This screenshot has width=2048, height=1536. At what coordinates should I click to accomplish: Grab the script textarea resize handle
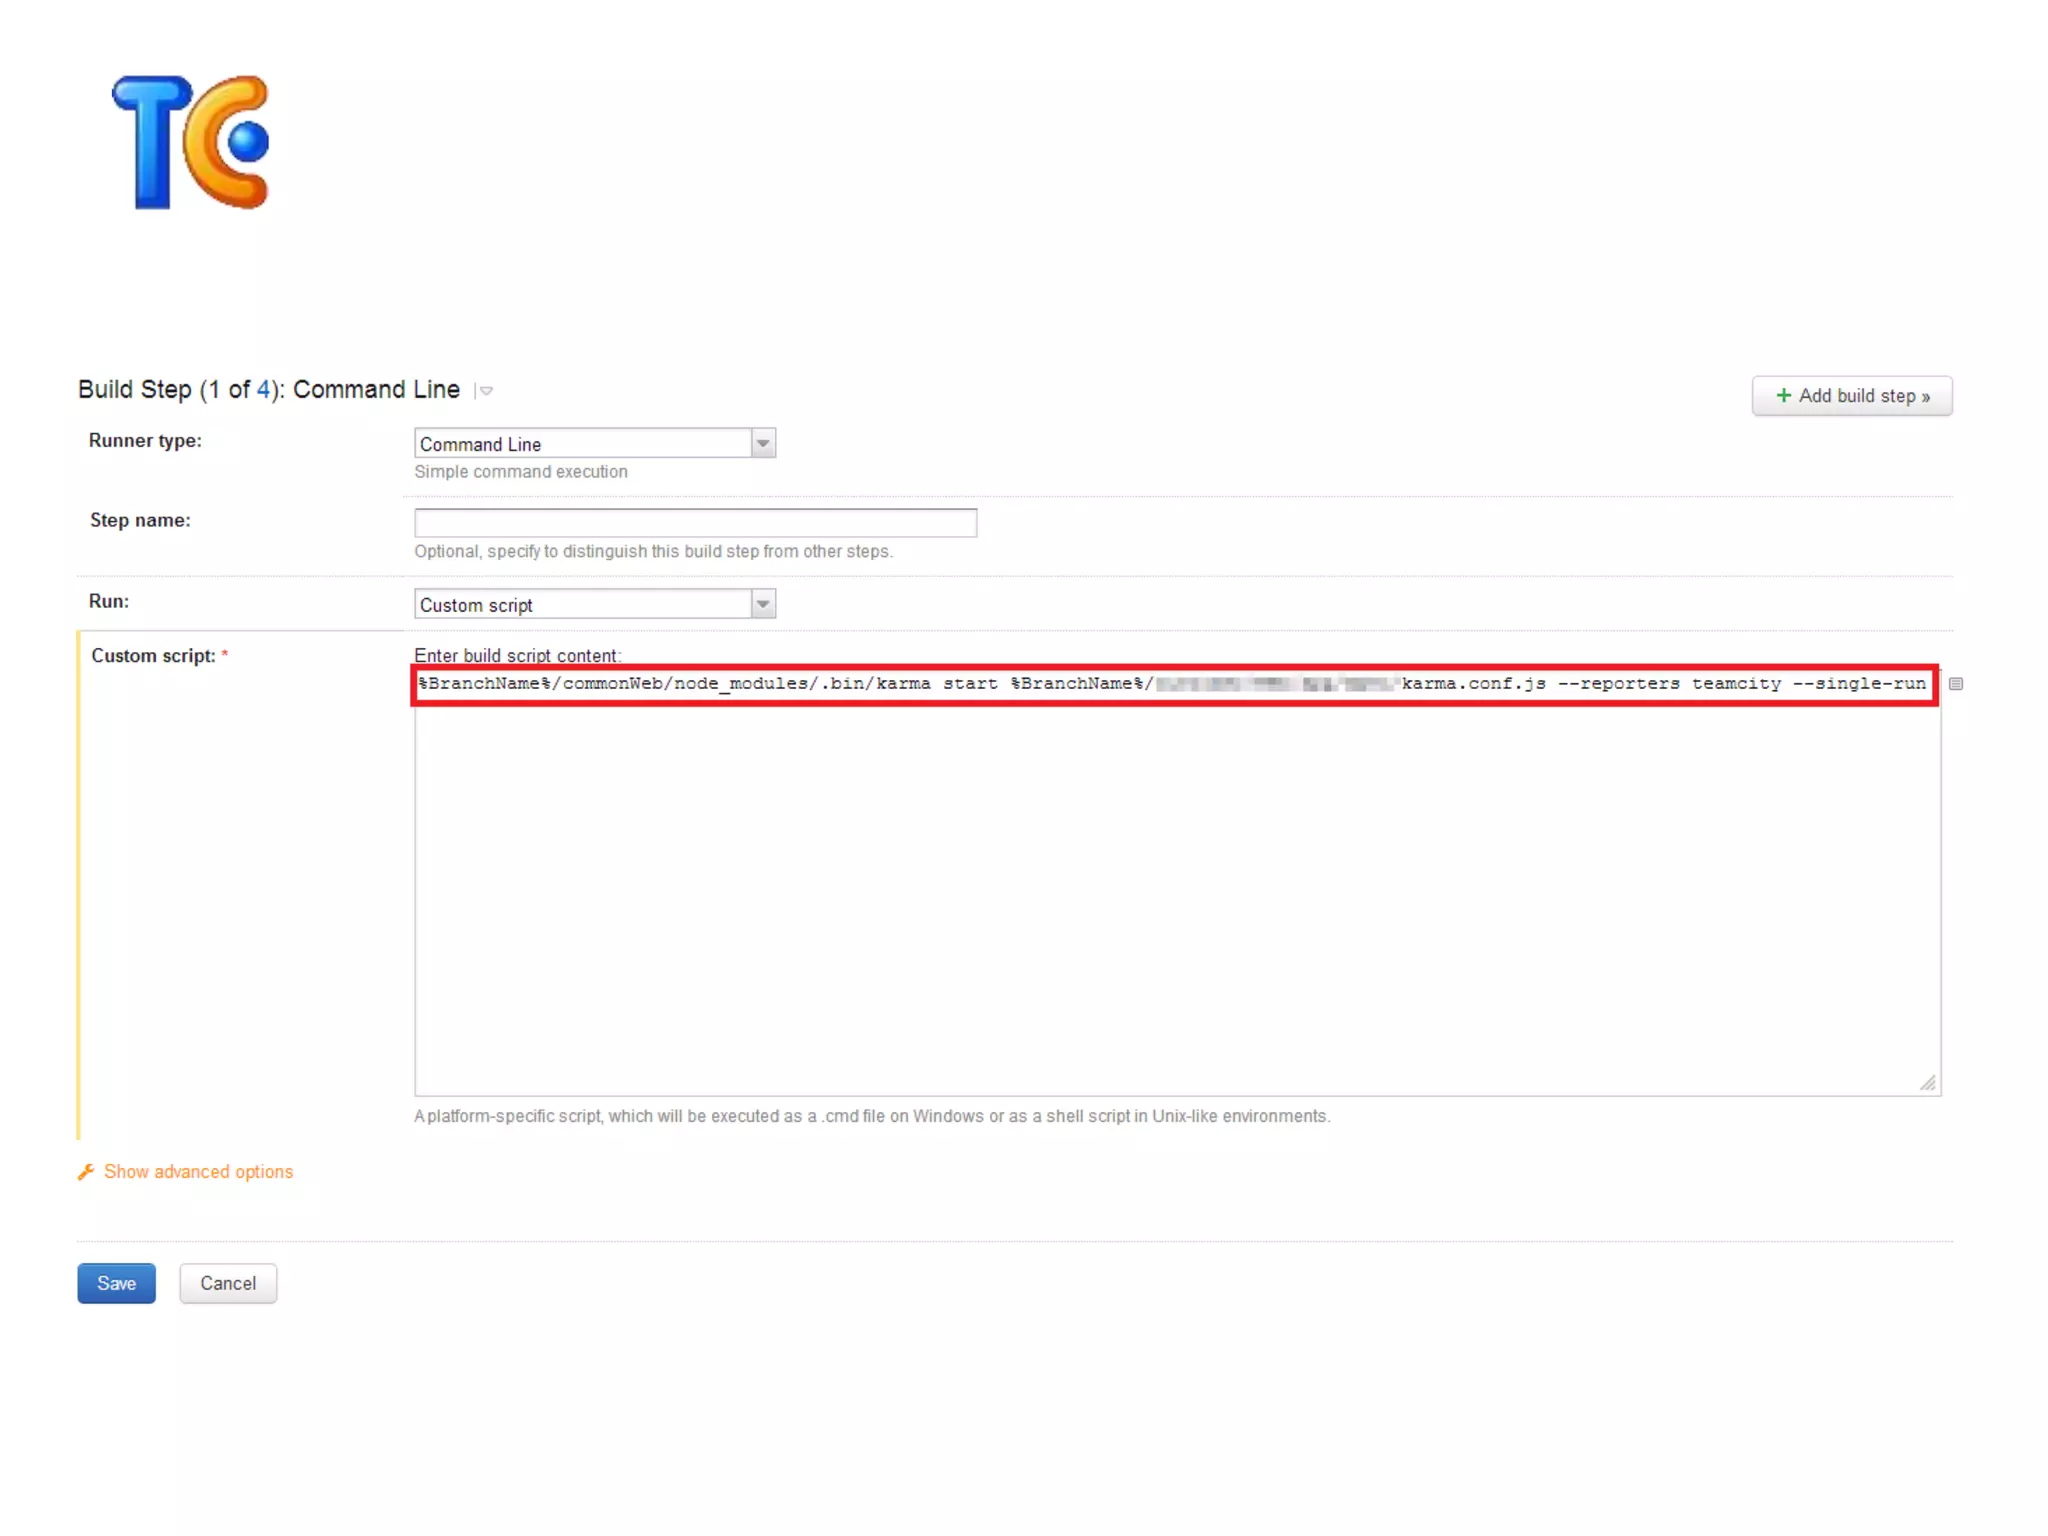click(1928, 1083)
